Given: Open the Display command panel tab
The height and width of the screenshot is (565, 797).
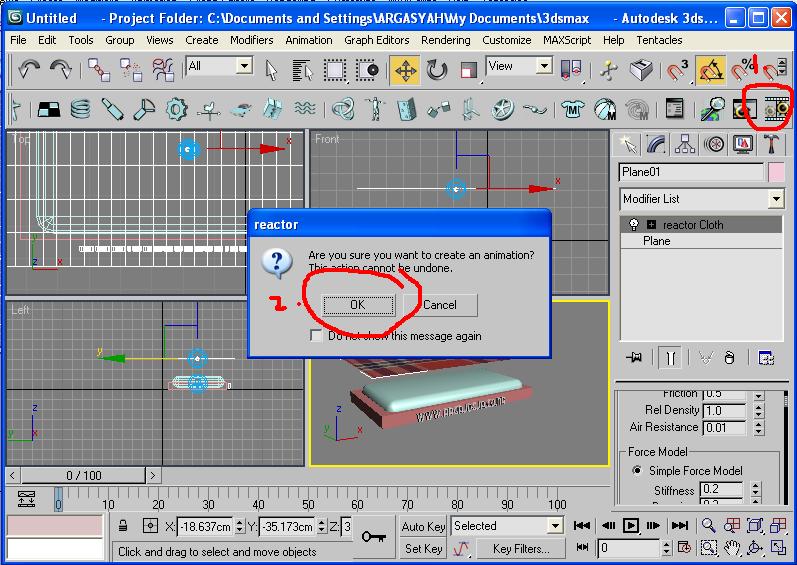Looking at the screenshot, I should pos(743,145).
